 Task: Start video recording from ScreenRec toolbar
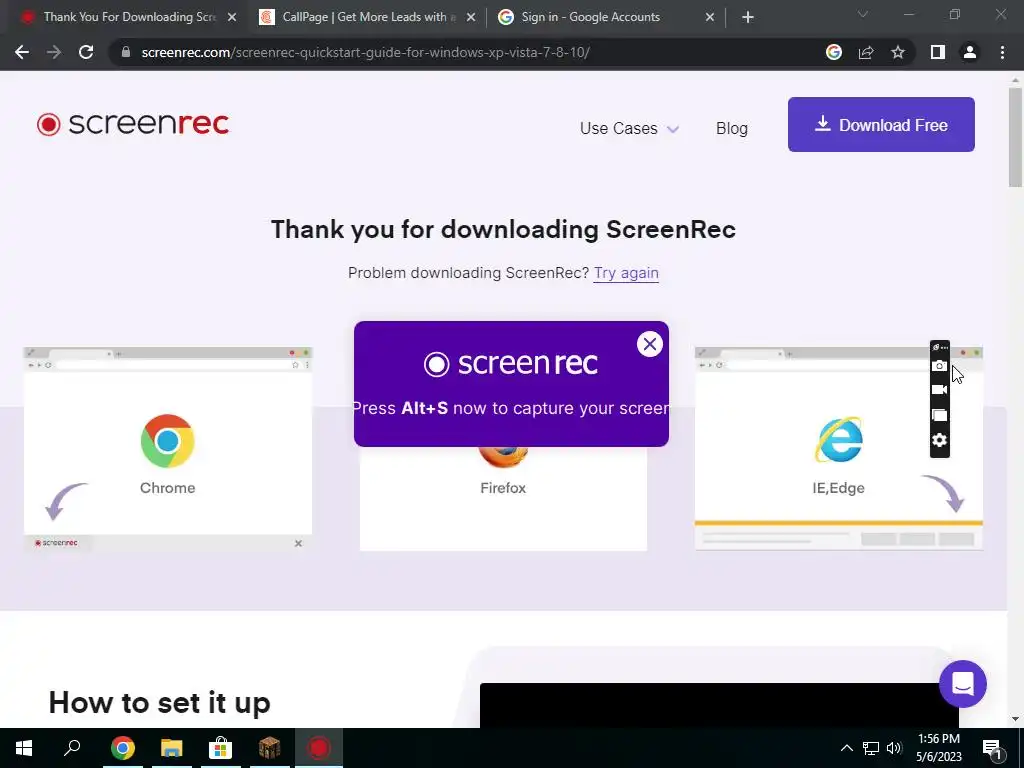pos(939,390)
